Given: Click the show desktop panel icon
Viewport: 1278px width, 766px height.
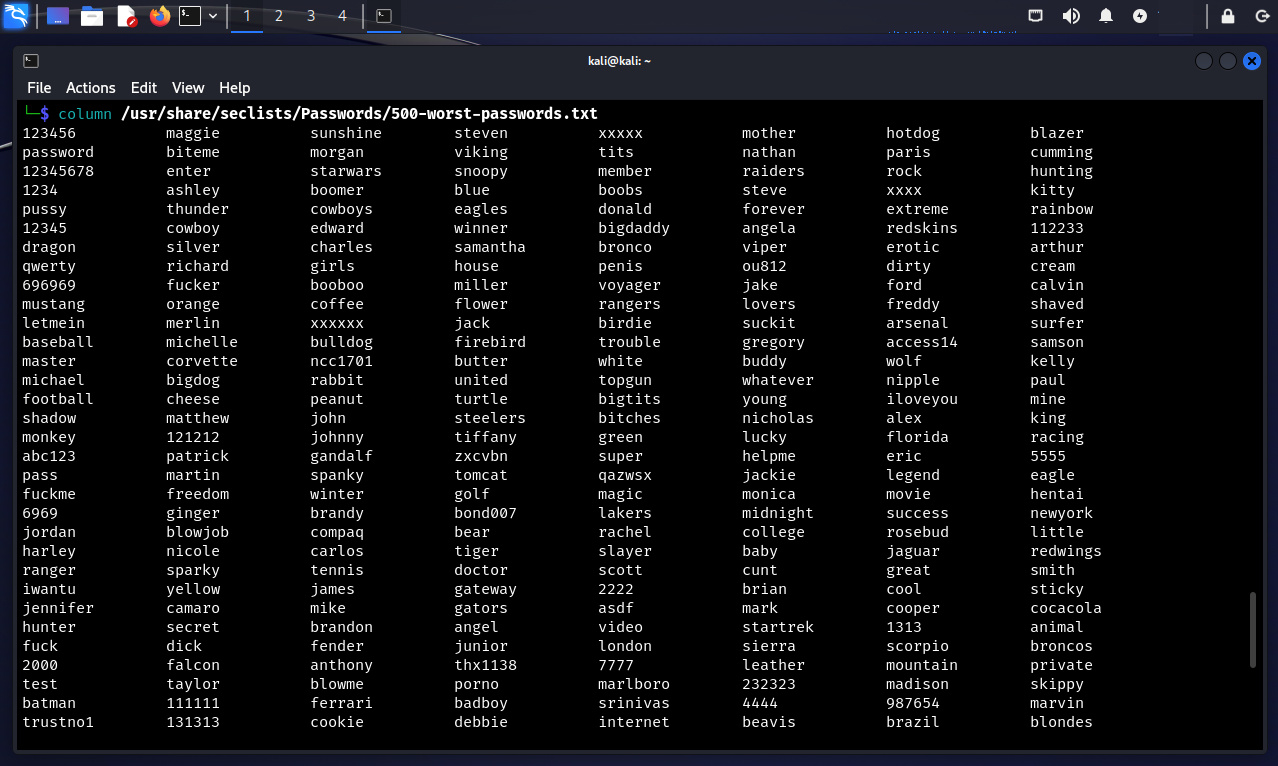Looking at the screenshot, I should [x=58, y=16].
